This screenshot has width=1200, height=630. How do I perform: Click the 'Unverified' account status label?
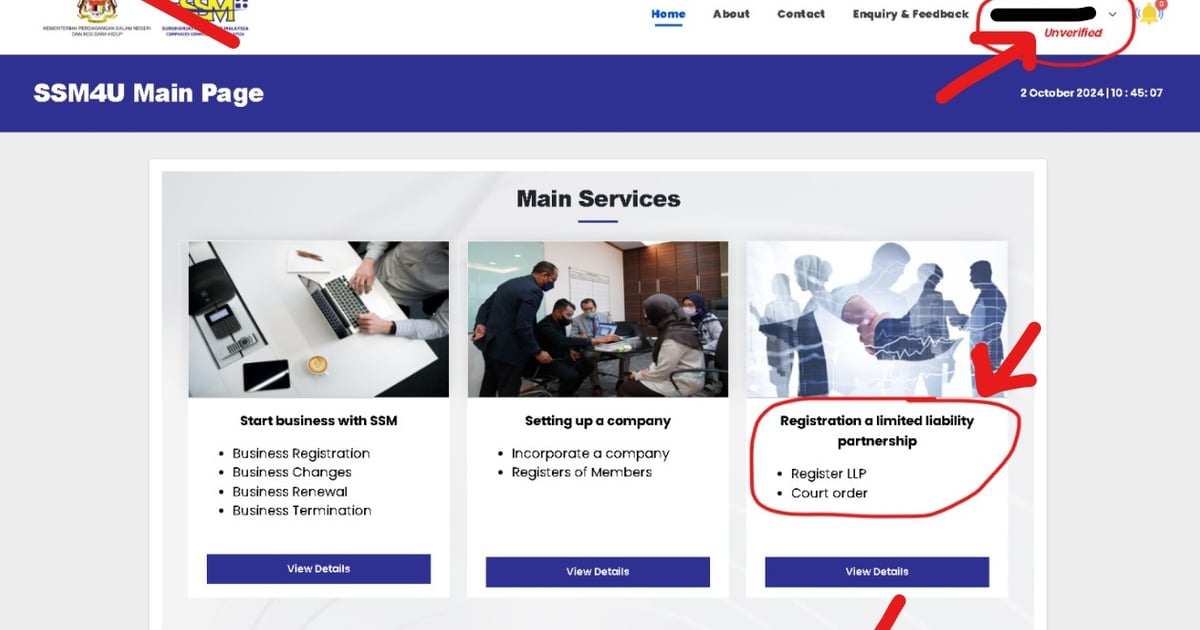[1073, 32]
